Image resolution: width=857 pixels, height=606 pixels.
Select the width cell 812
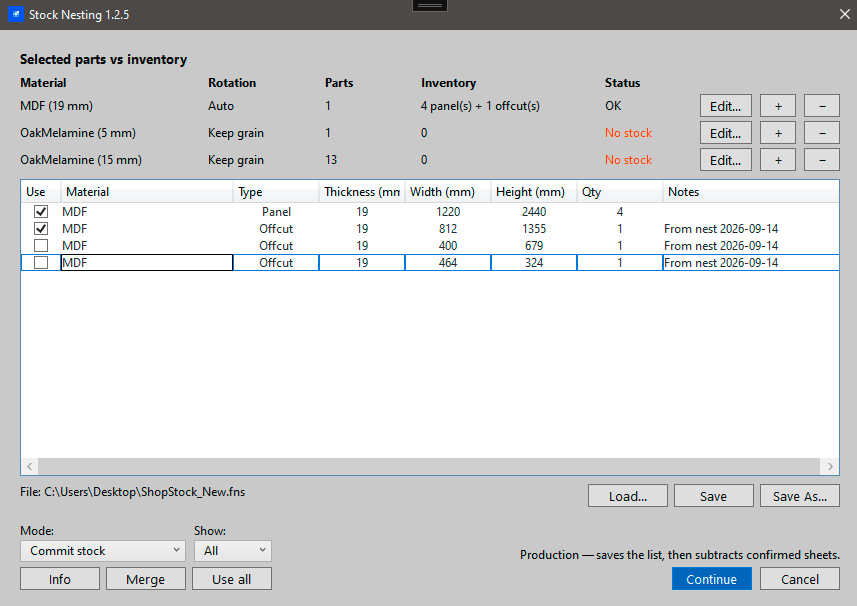point(448,228)
